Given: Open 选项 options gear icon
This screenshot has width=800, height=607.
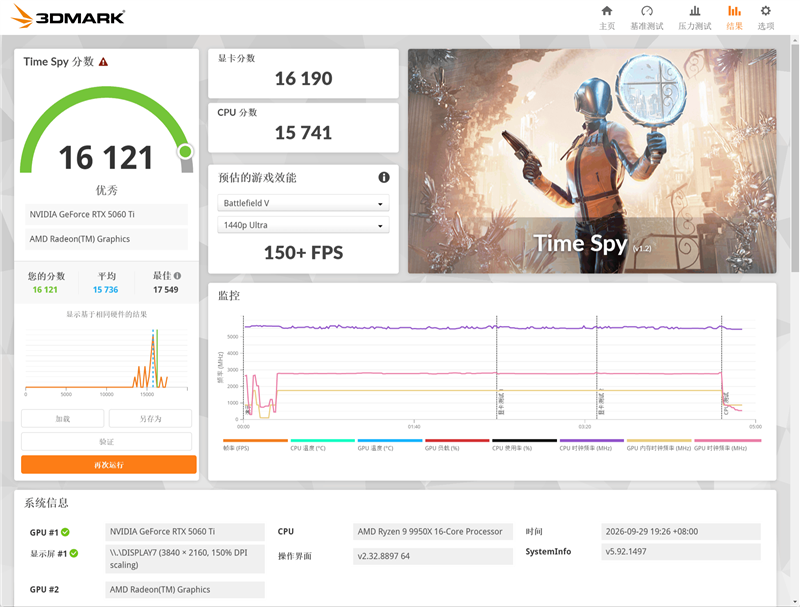Looking at the screenshot, I should click(766, 11).
